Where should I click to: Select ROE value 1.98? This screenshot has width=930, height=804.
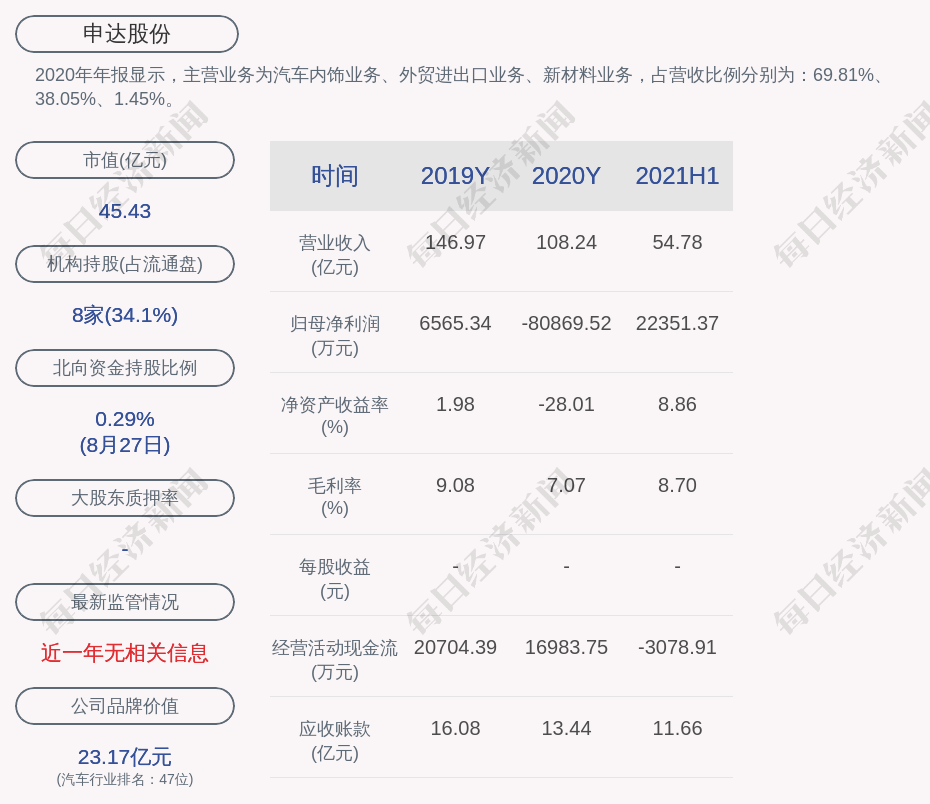pos(455,404)
